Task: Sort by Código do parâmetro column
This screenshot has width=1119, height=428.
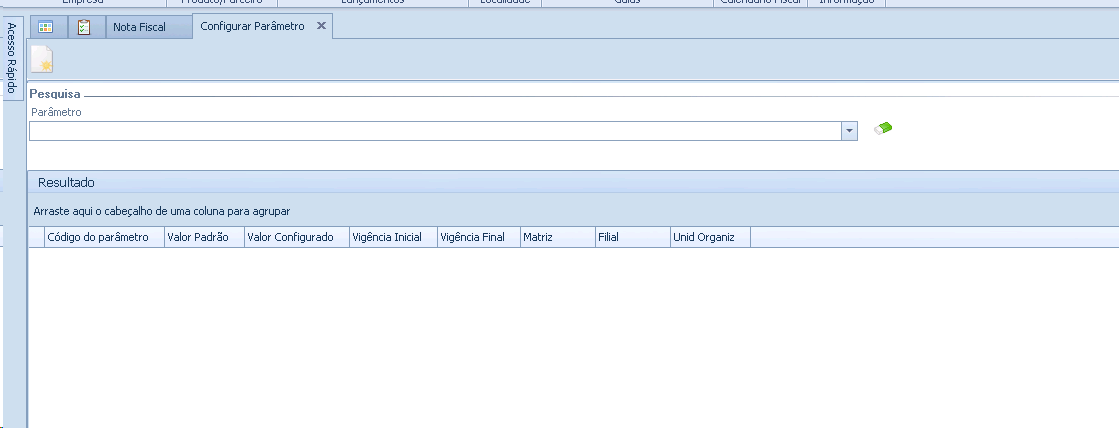Action: [x=104, y=237]
